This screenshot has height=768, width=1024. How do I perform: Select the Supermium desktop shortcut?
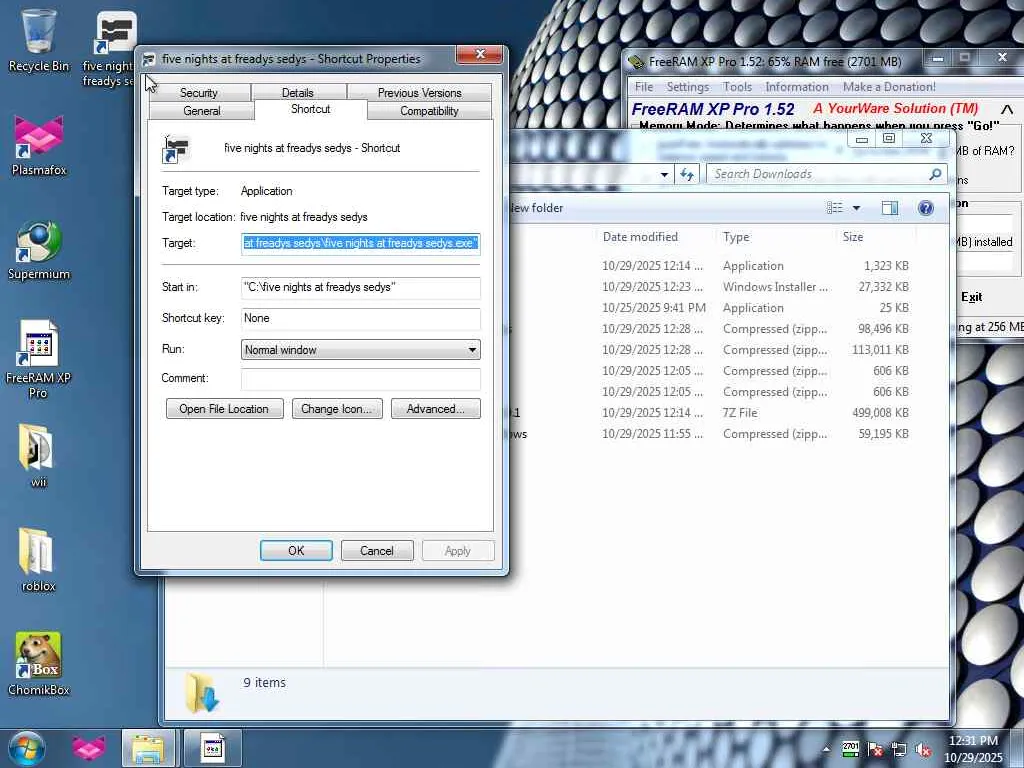click(39, 250)
